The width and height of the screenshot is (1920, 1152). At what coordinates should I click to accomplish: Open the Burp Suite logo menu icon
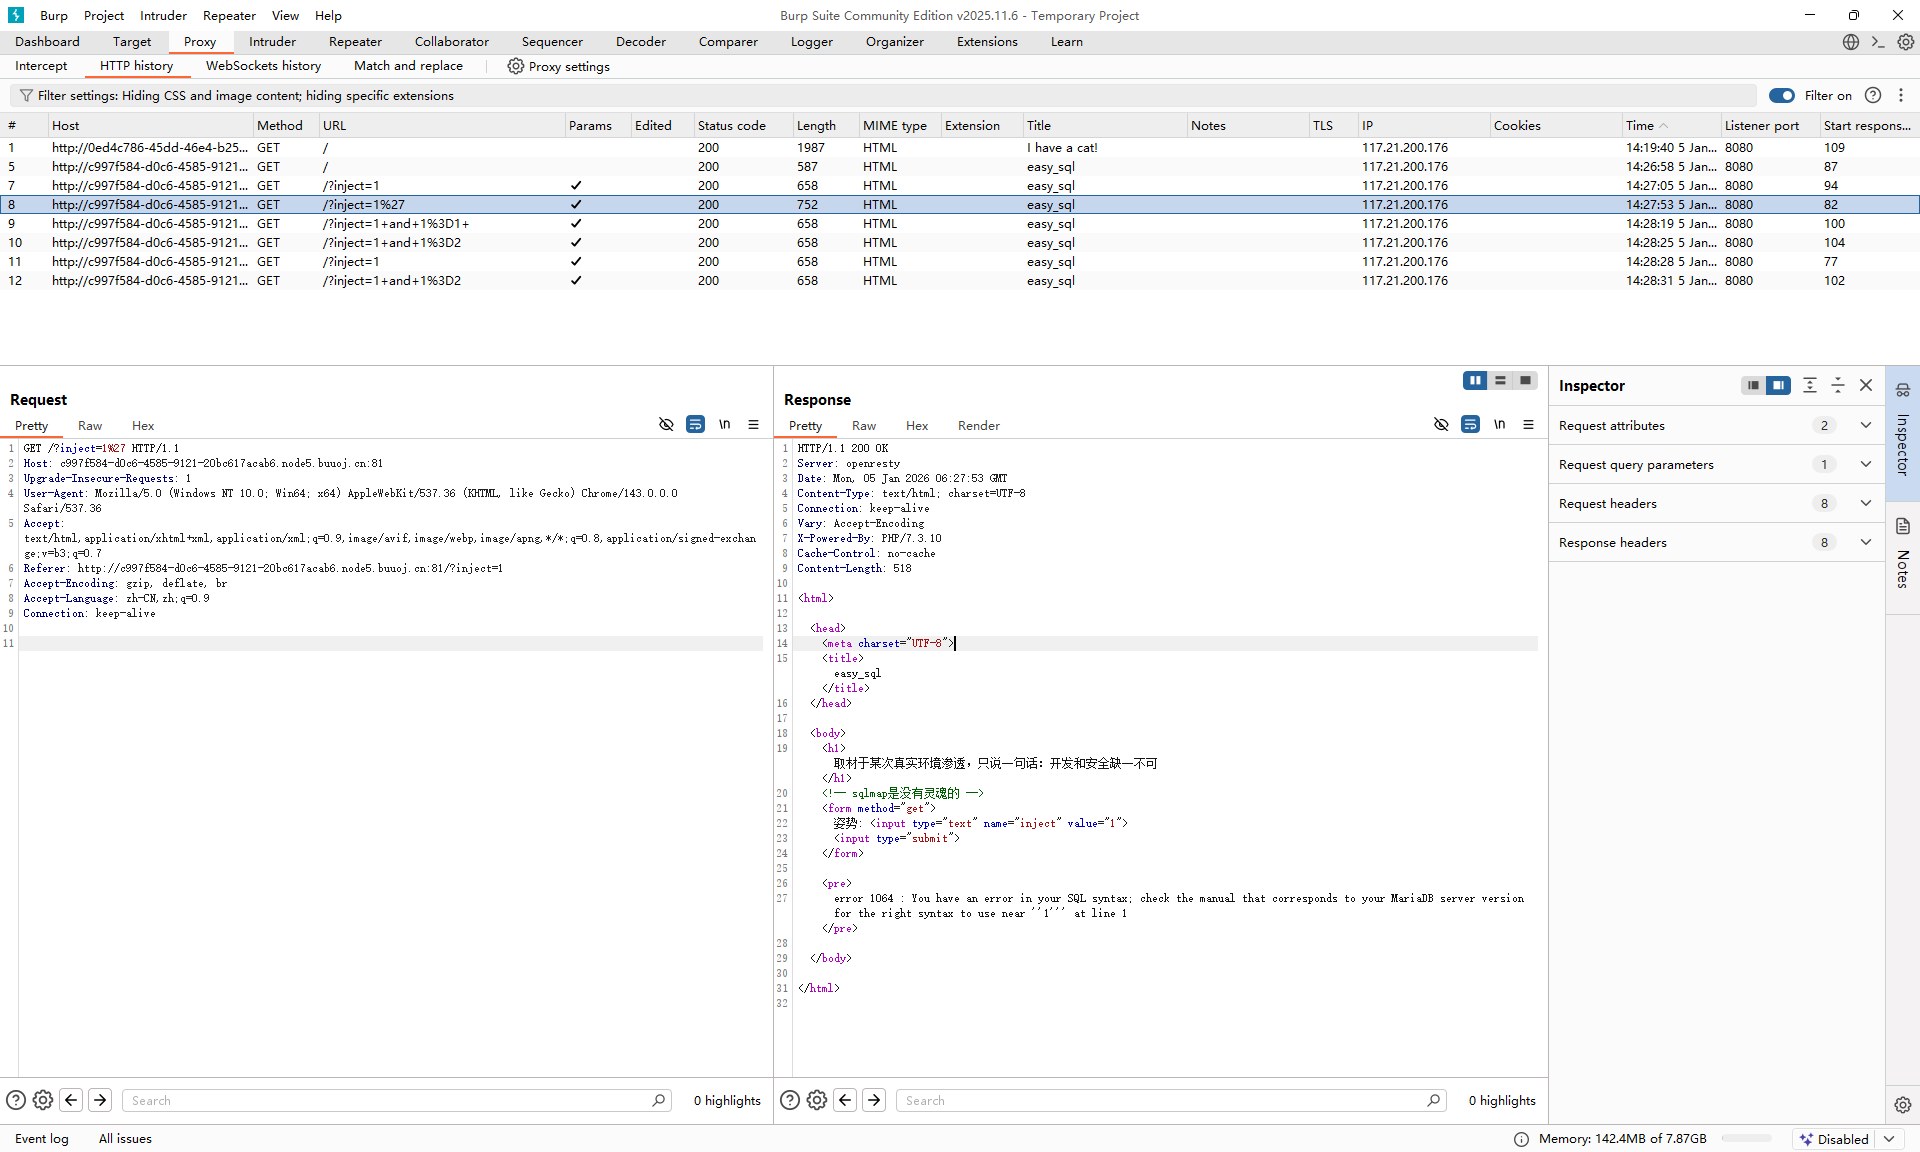tap(16, 15)
